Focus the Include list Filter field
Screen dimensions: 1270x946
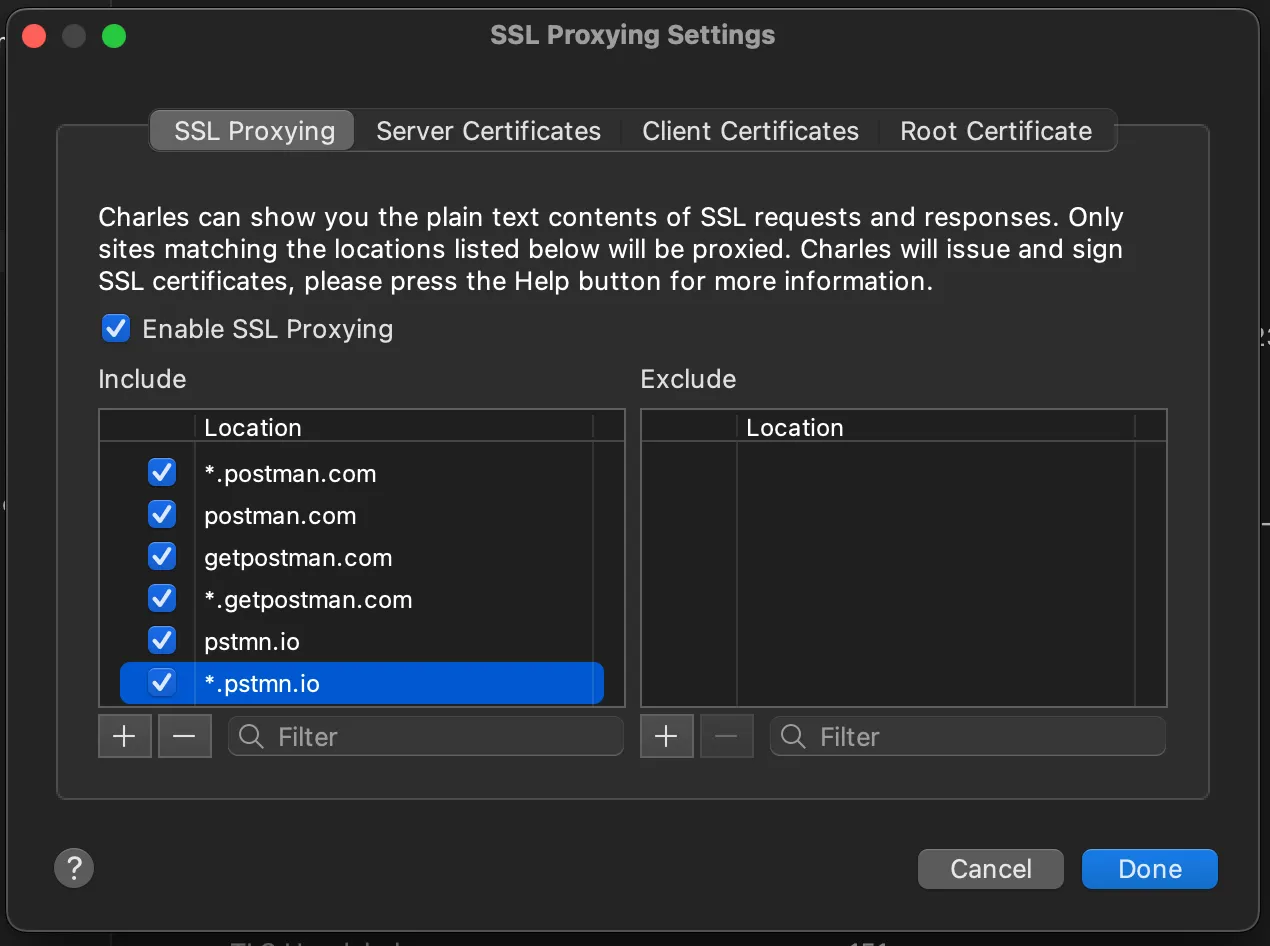coord(440,737)
